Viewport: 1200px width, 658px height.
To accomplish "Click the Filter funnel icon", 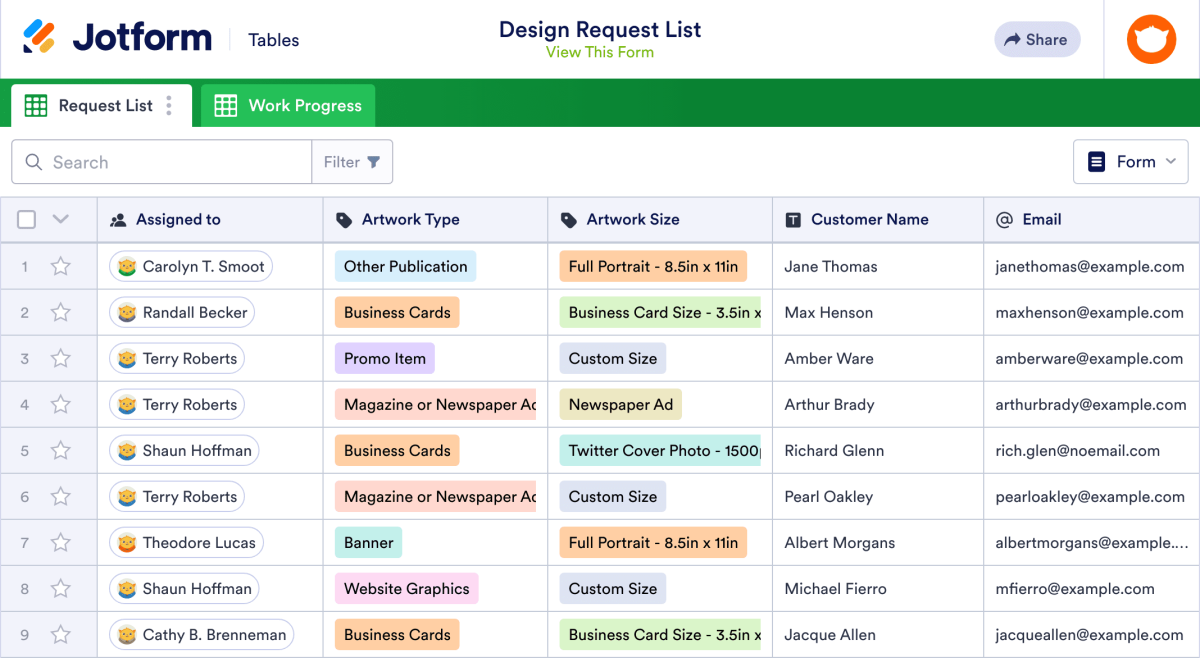I will coord(371,161).
